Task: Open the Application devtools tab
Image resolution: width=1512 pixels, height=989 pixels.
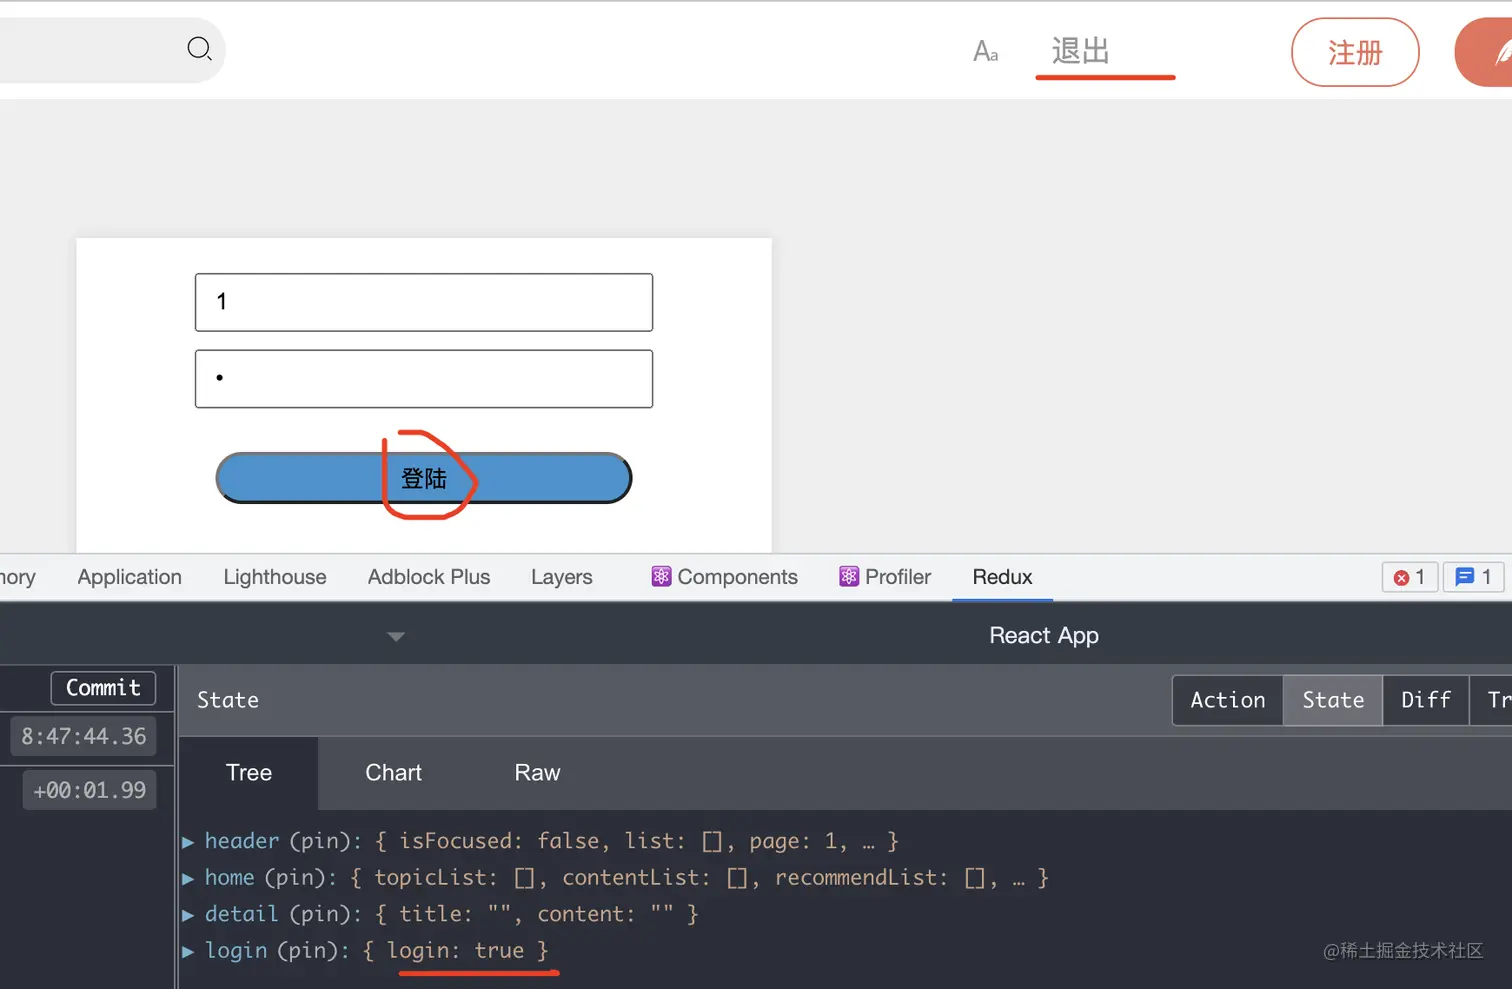Action: pyautogui.click(x=130, y=577)
